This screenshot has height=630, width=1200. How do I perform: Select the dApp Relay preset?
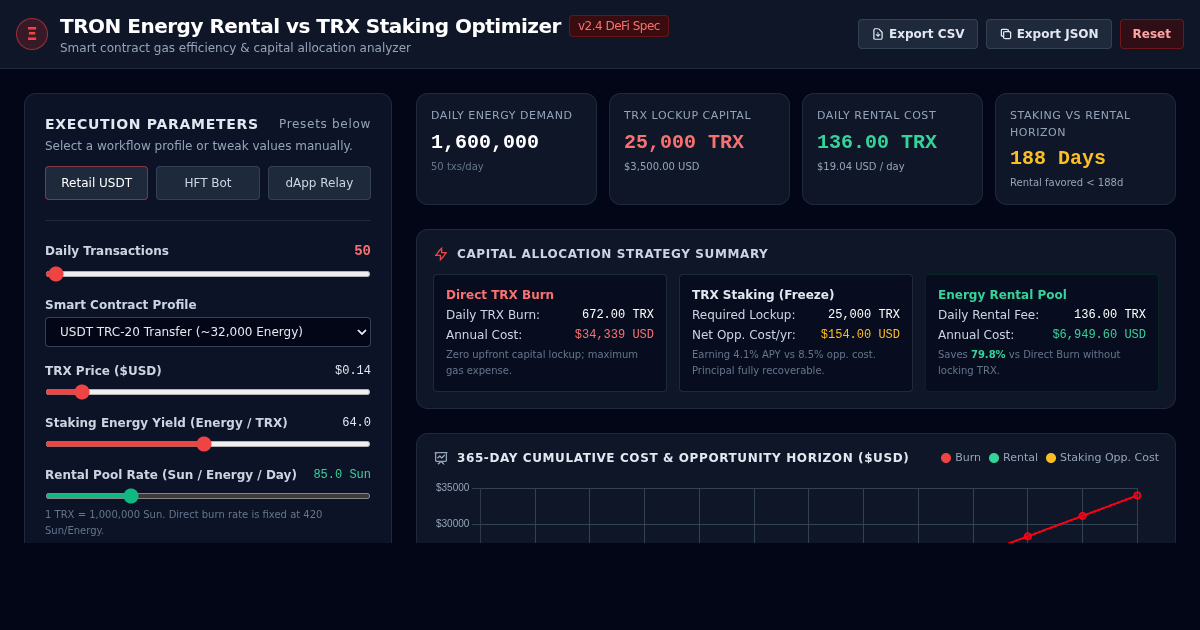pos(319,183)
